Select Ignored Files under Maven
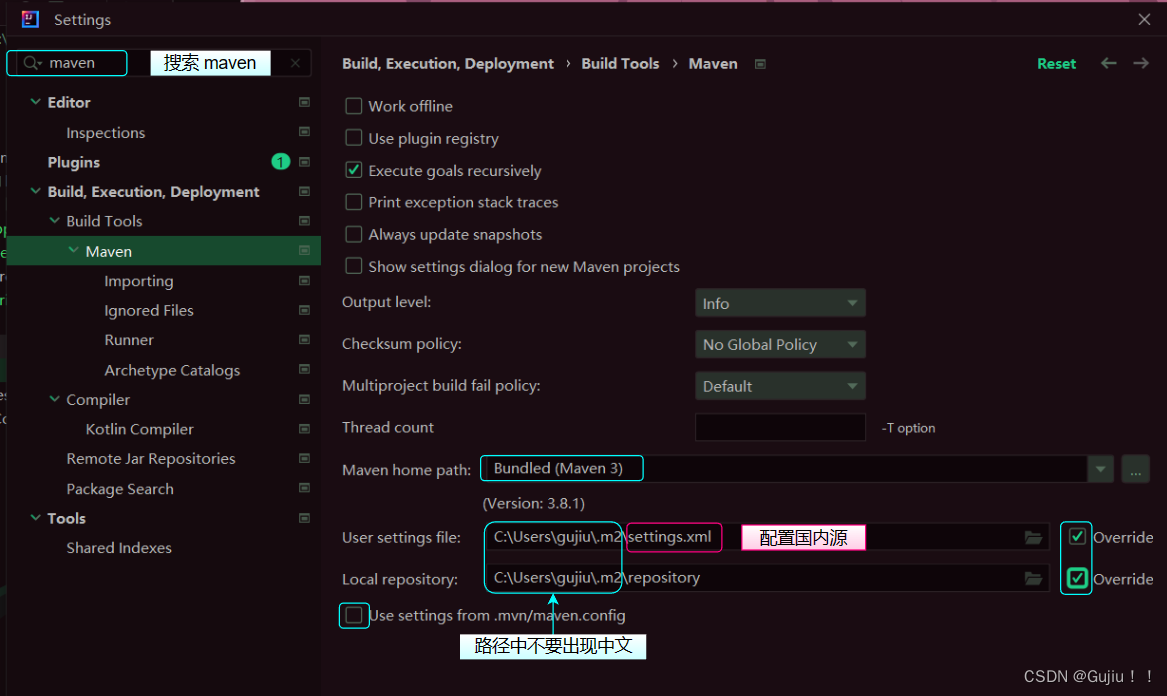1167x696 pixels. (x=149, y=310)
